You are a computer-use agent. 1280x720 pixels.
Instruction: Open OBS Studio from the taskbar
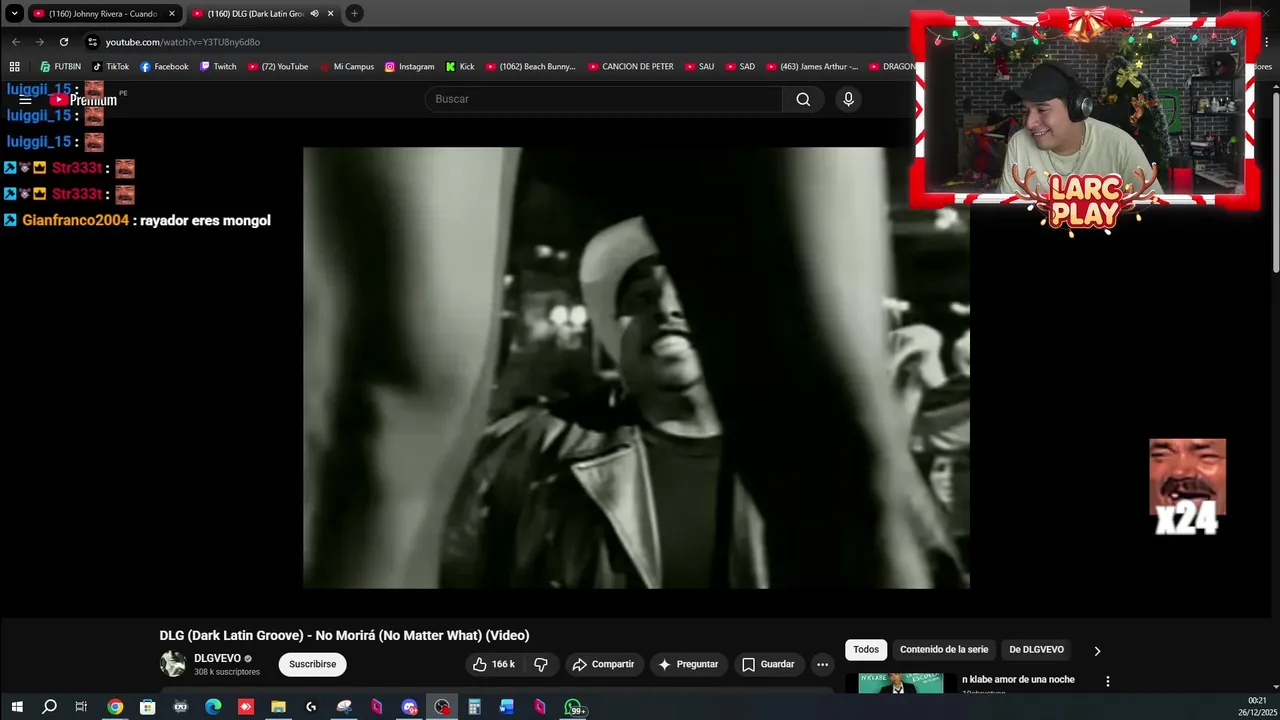tap(442, 707)
